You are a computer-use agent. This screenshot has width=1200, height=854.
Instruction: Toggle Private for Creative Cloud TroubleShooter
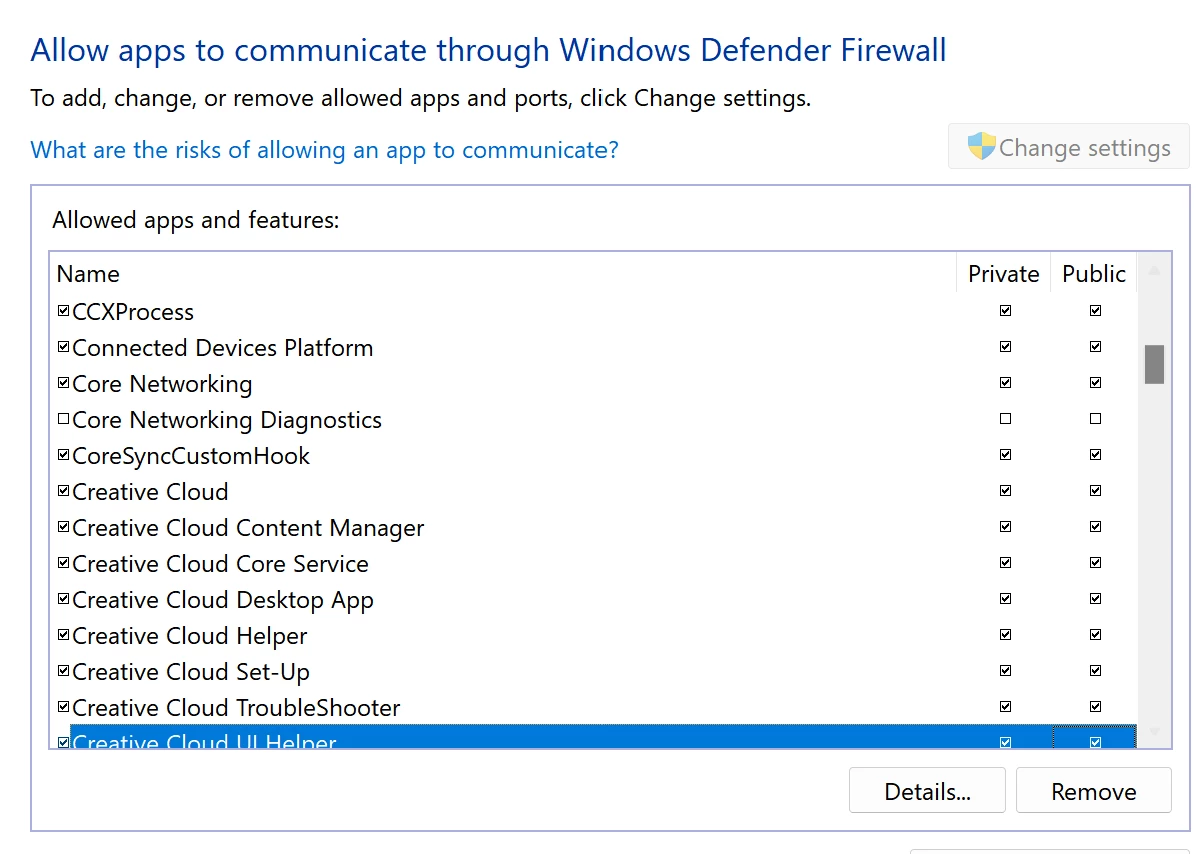[x=1005, y=707]
